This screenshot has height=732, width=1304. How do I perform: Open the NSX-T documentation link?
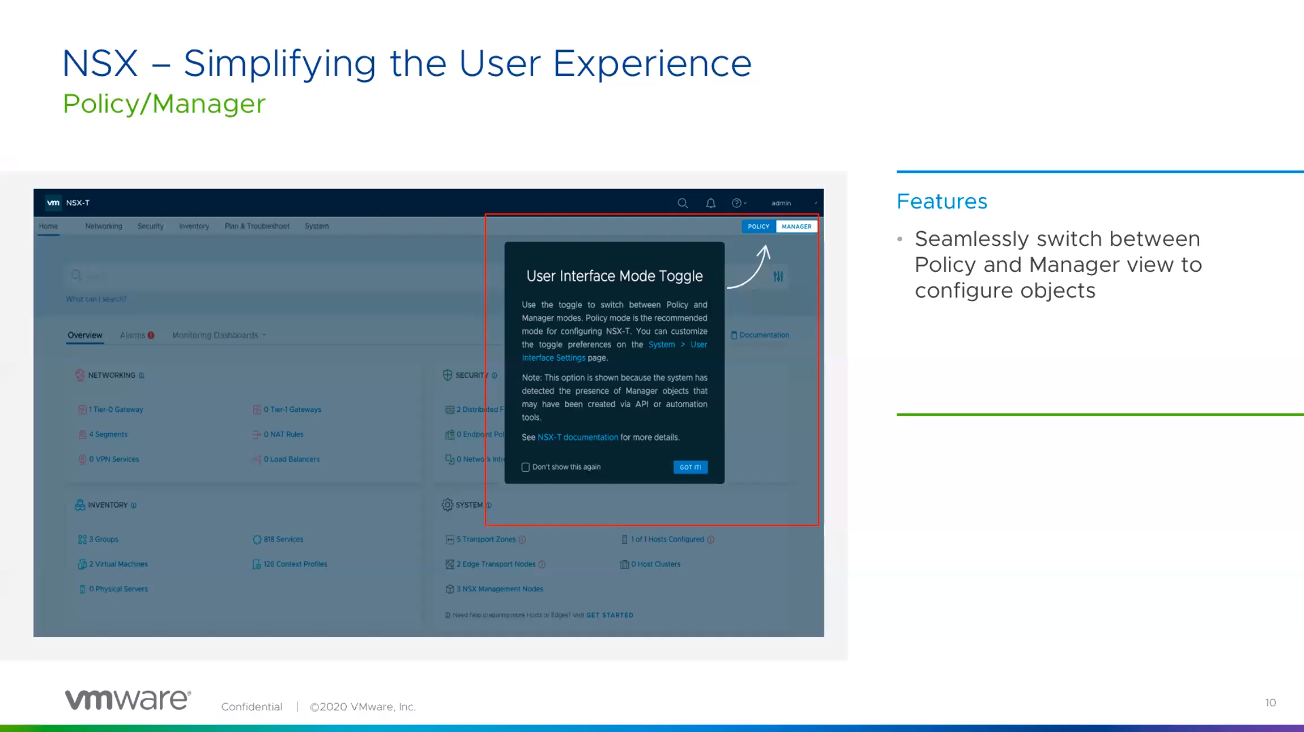578,438
